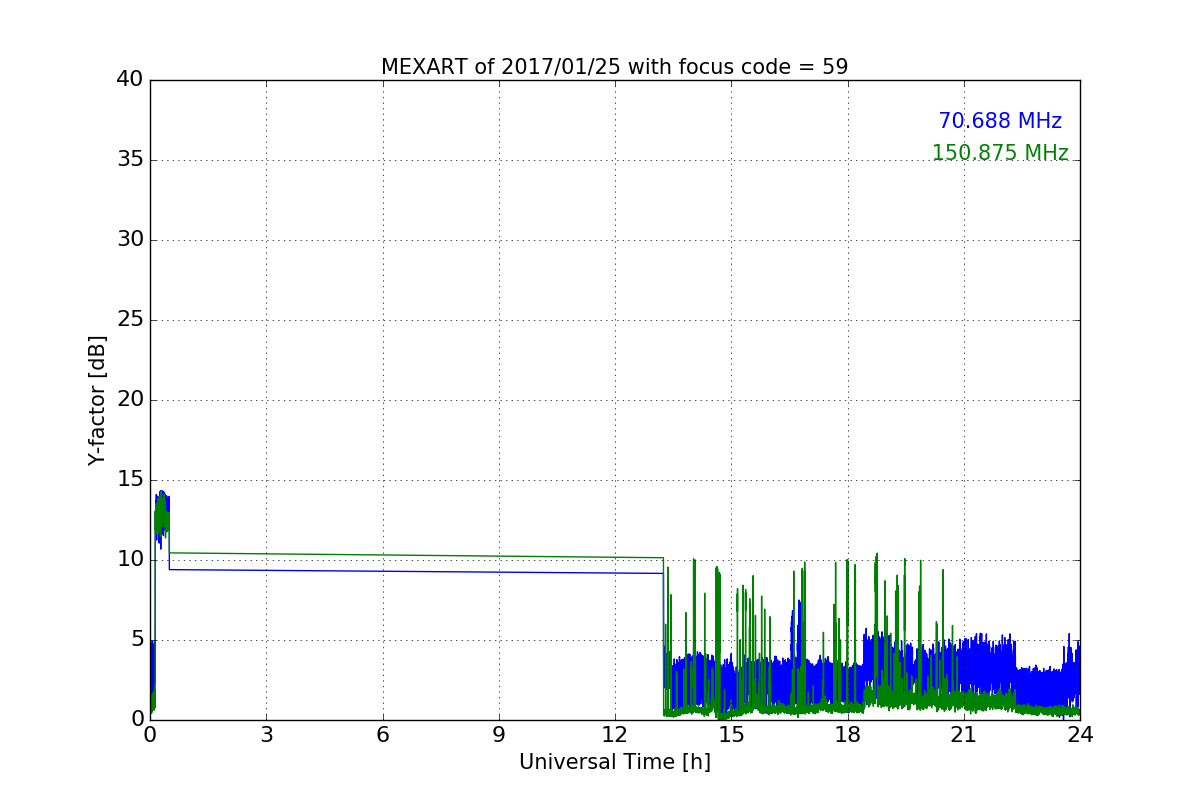
Task: Click the y-axis tick label '30'
Action: click(130, 240)
